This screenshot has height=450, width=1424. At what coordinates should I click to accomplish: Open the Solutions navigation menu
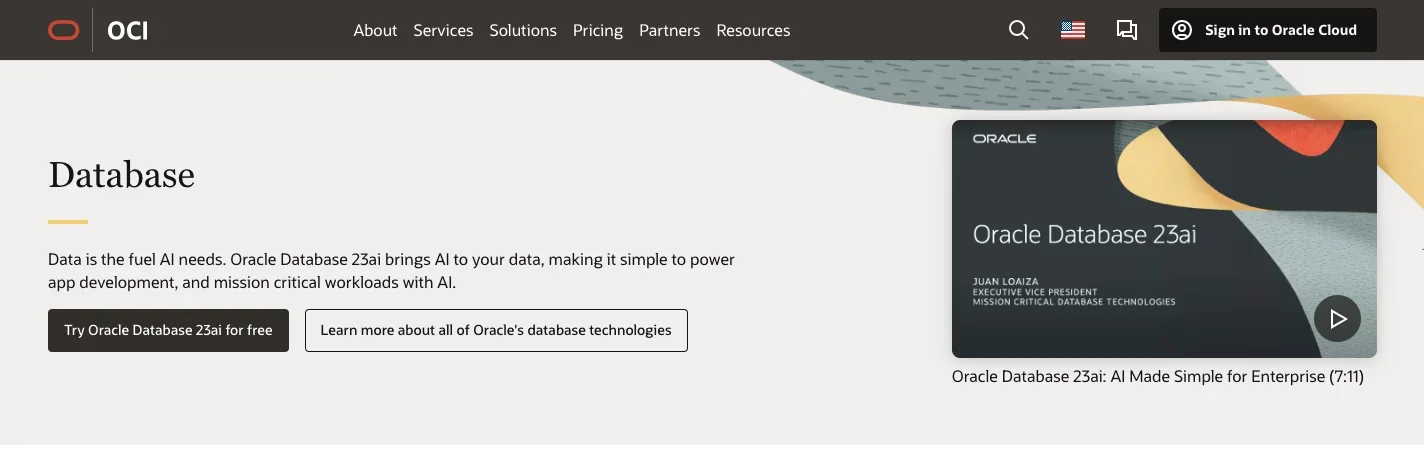pos(523,30)
